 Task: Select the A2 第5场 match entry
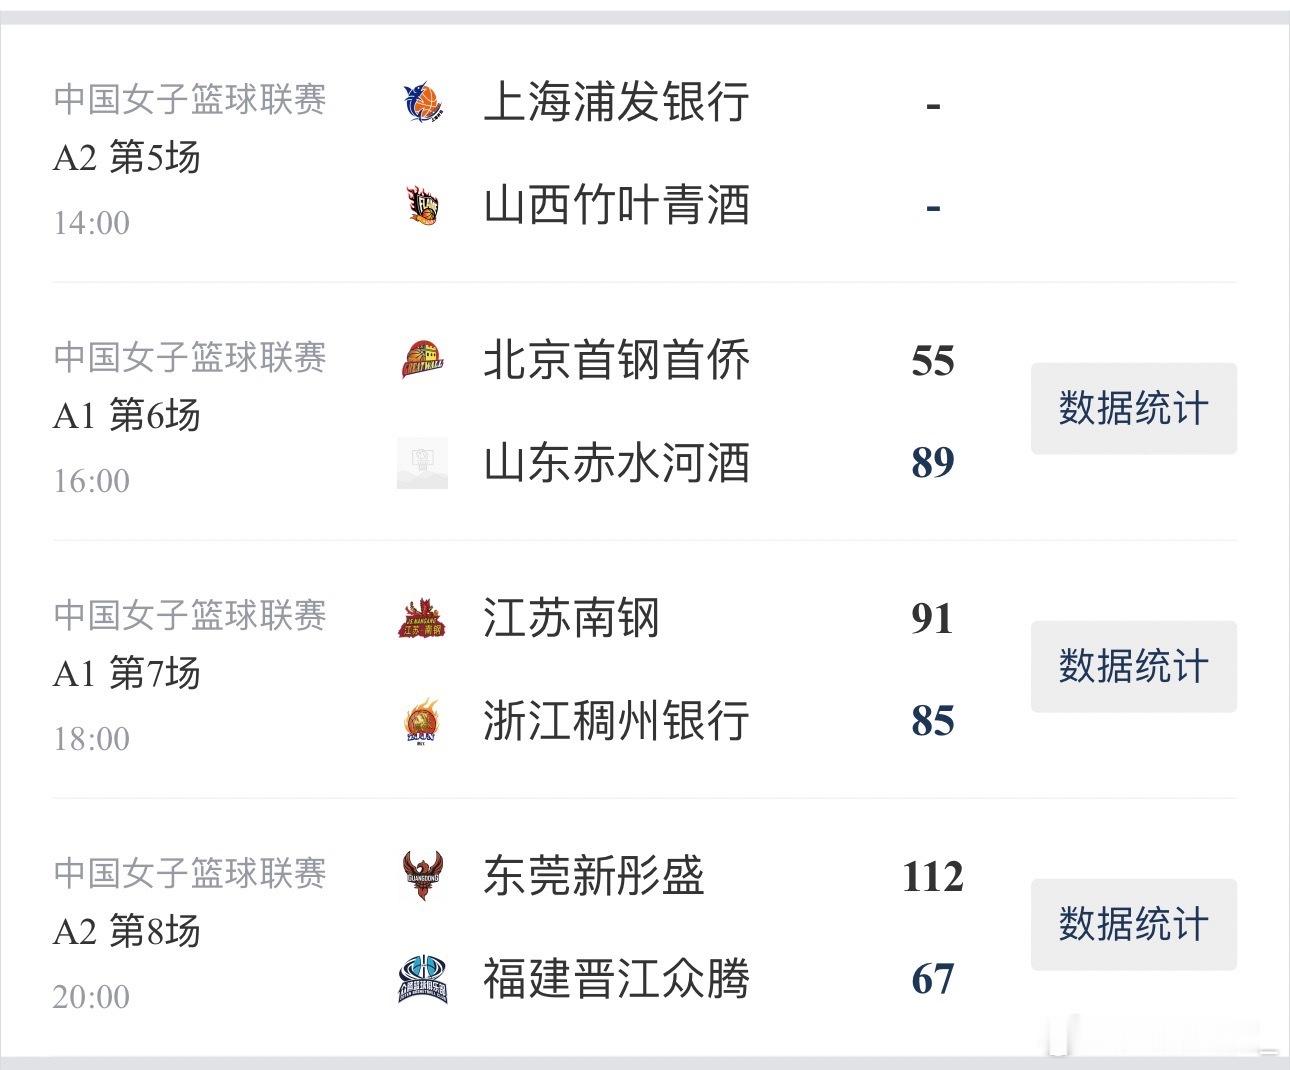click(x=127, y=157)
